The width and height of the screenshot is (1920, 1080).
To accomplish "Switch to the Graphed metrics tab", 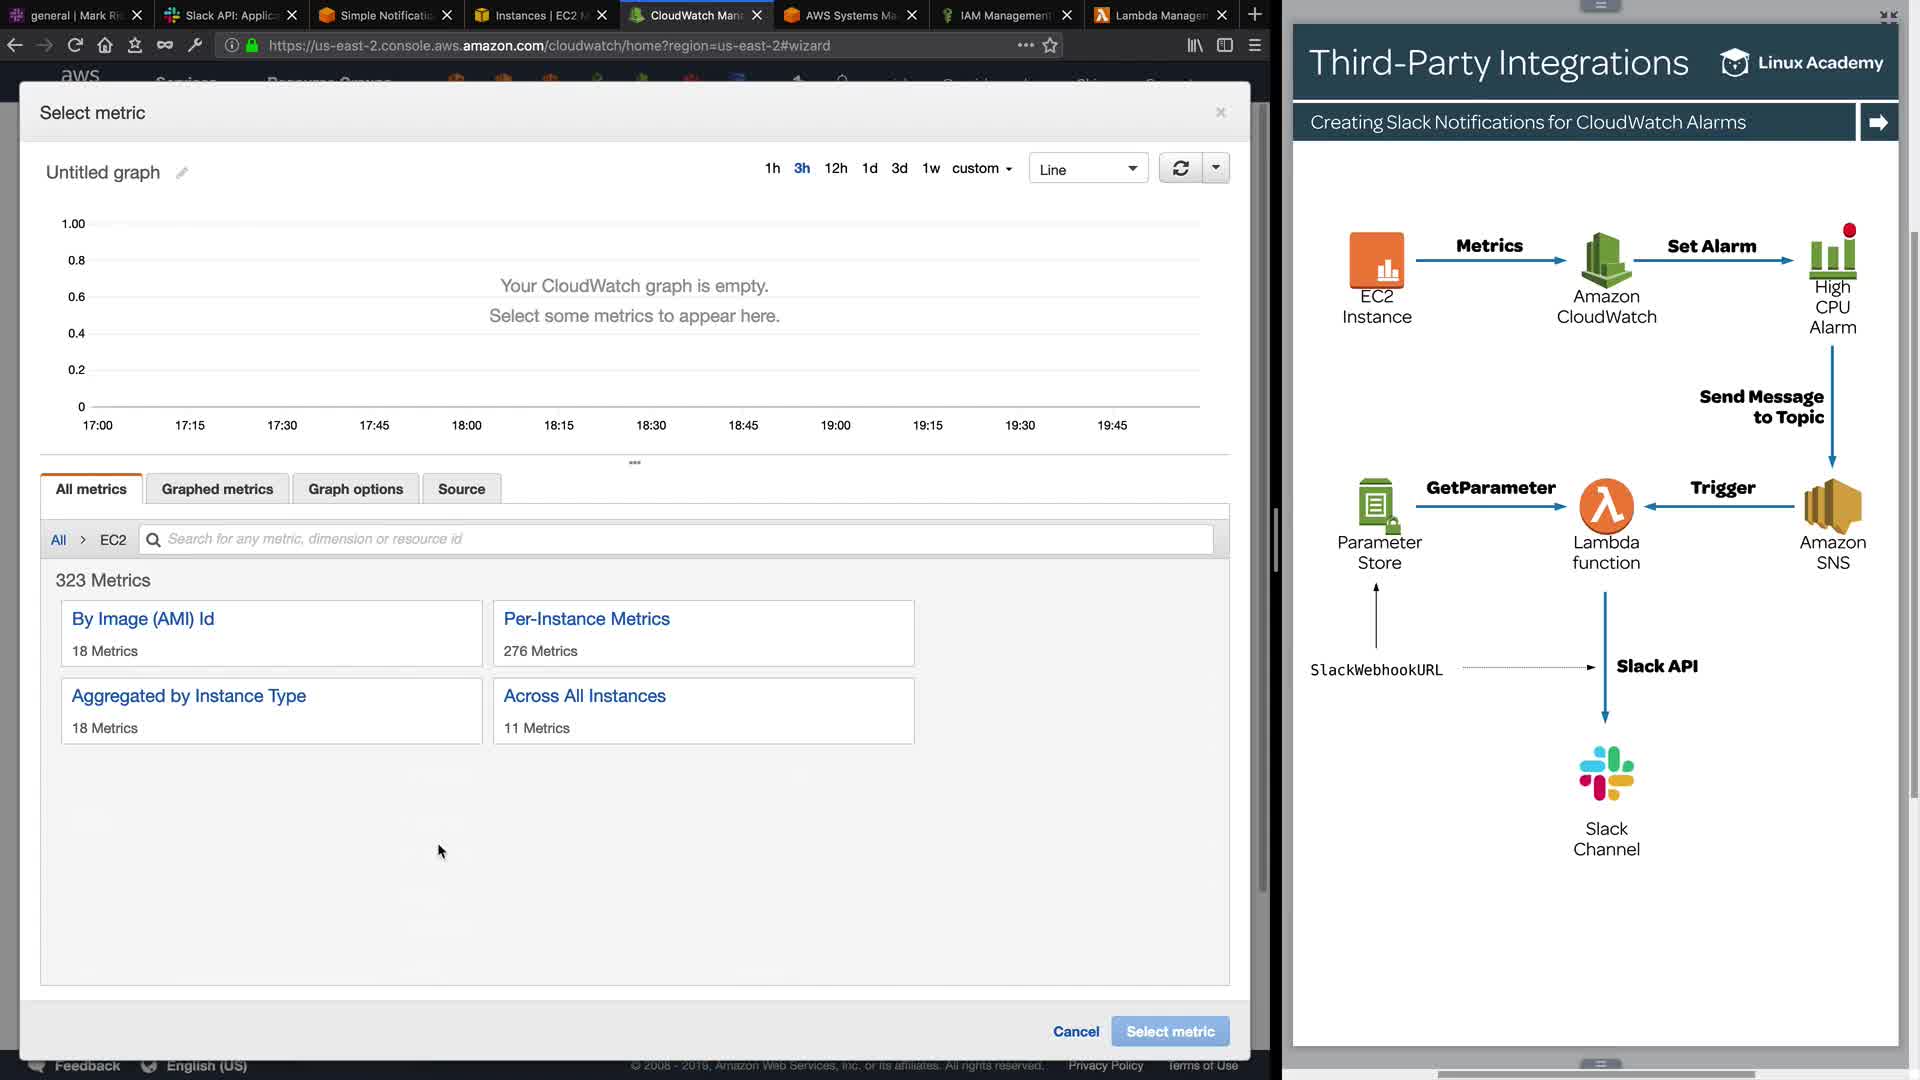I will coord(217,489).
